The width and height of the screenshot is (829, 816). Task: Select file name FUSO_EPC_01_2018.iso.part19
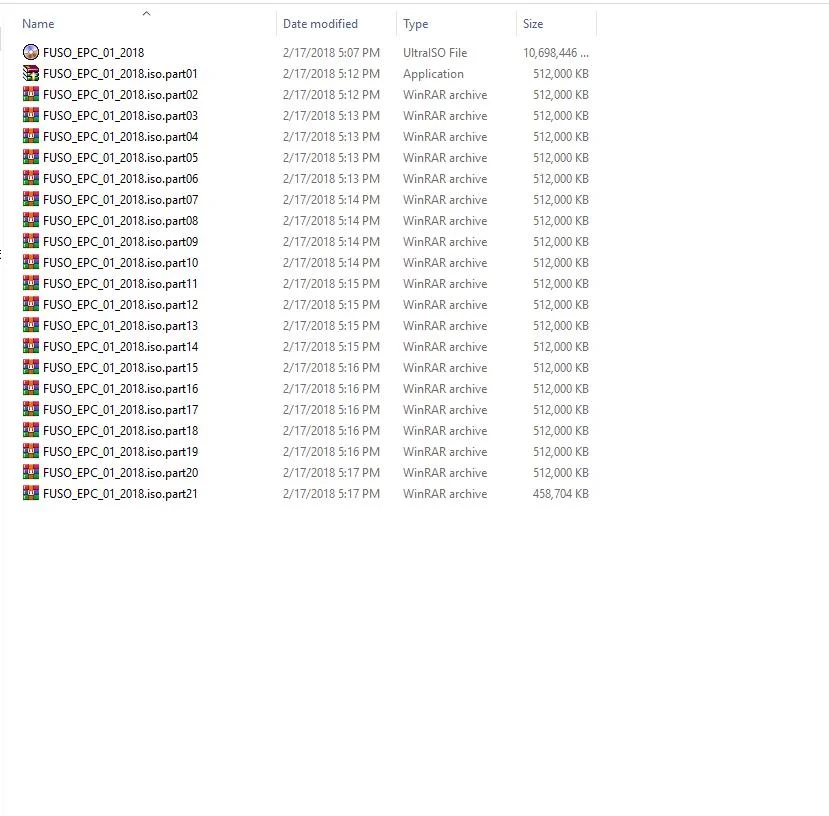tap(121, 452)
